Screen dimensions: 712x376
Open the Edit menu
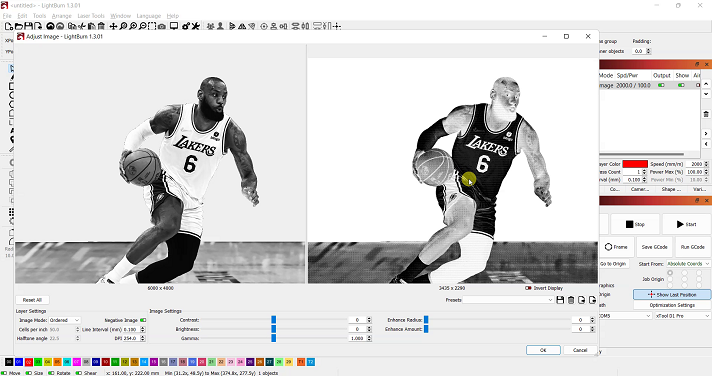pos(22,16)
